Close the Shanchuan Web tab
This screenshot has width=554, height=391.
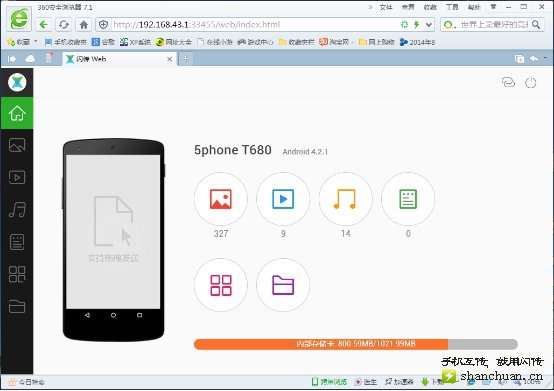pos(170,59)
